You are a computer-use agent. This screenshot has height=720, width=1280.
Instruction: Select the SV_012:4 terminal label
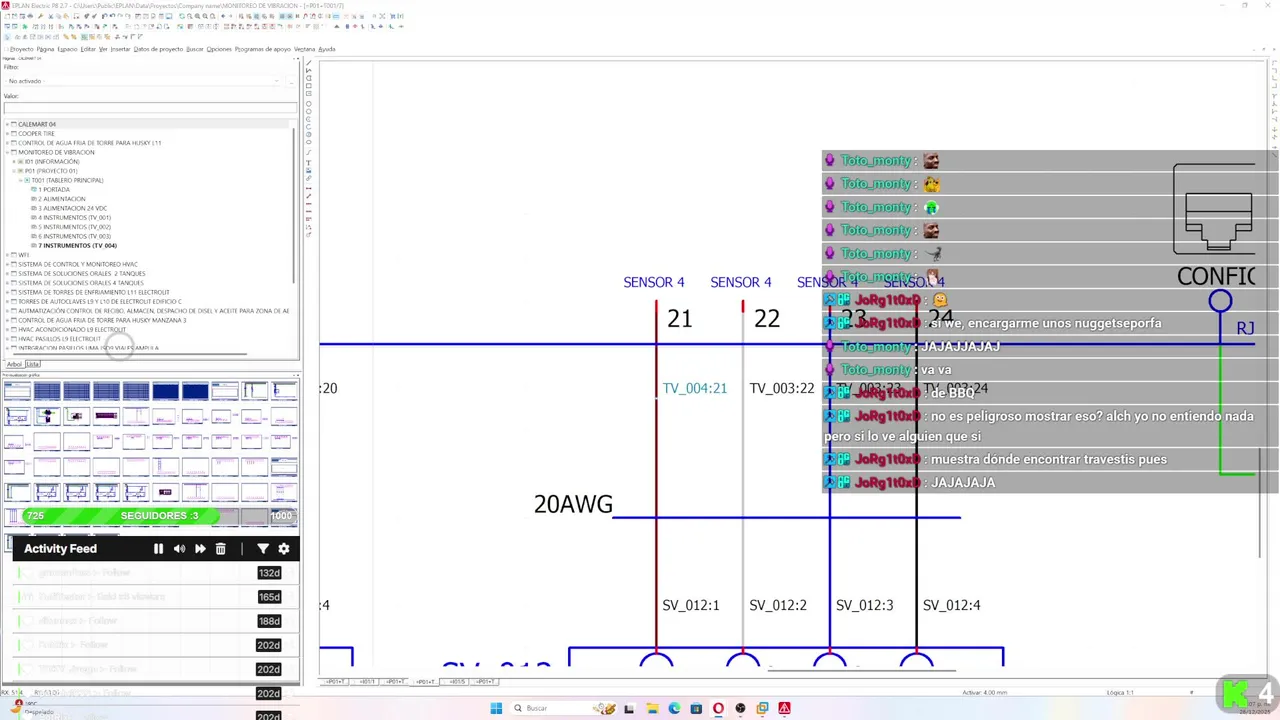(x=951, y=605)
